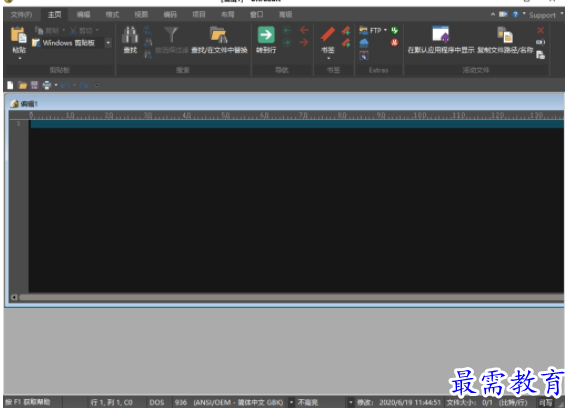Click the editor horizontal scrollbar track
The width and height of the screenshot is (573, 414).
292,297
